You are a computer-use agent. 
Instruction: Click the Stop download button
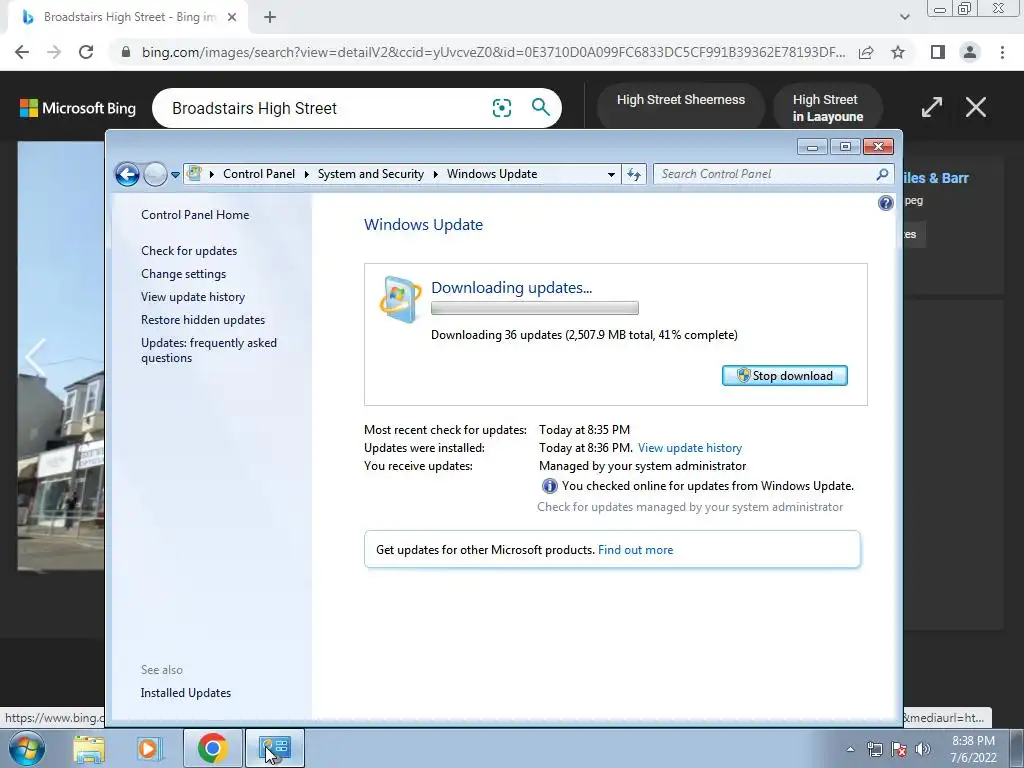coord(784,376)
